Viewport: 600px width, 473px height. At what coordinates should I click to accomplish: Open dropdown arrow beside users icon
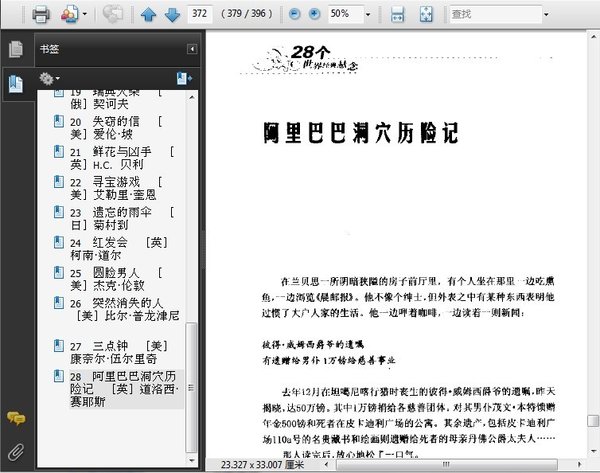(x=85, y=15)
